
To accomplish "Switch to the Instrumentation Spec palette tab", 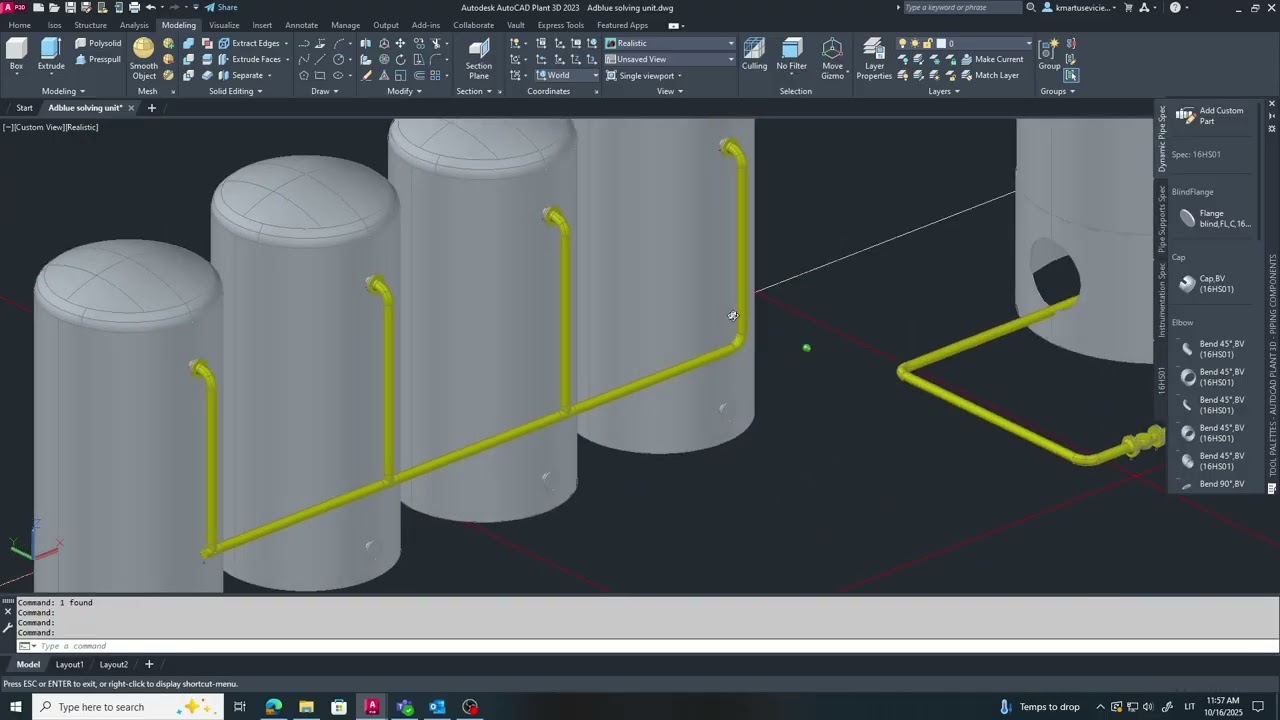I will (1162, 300).
